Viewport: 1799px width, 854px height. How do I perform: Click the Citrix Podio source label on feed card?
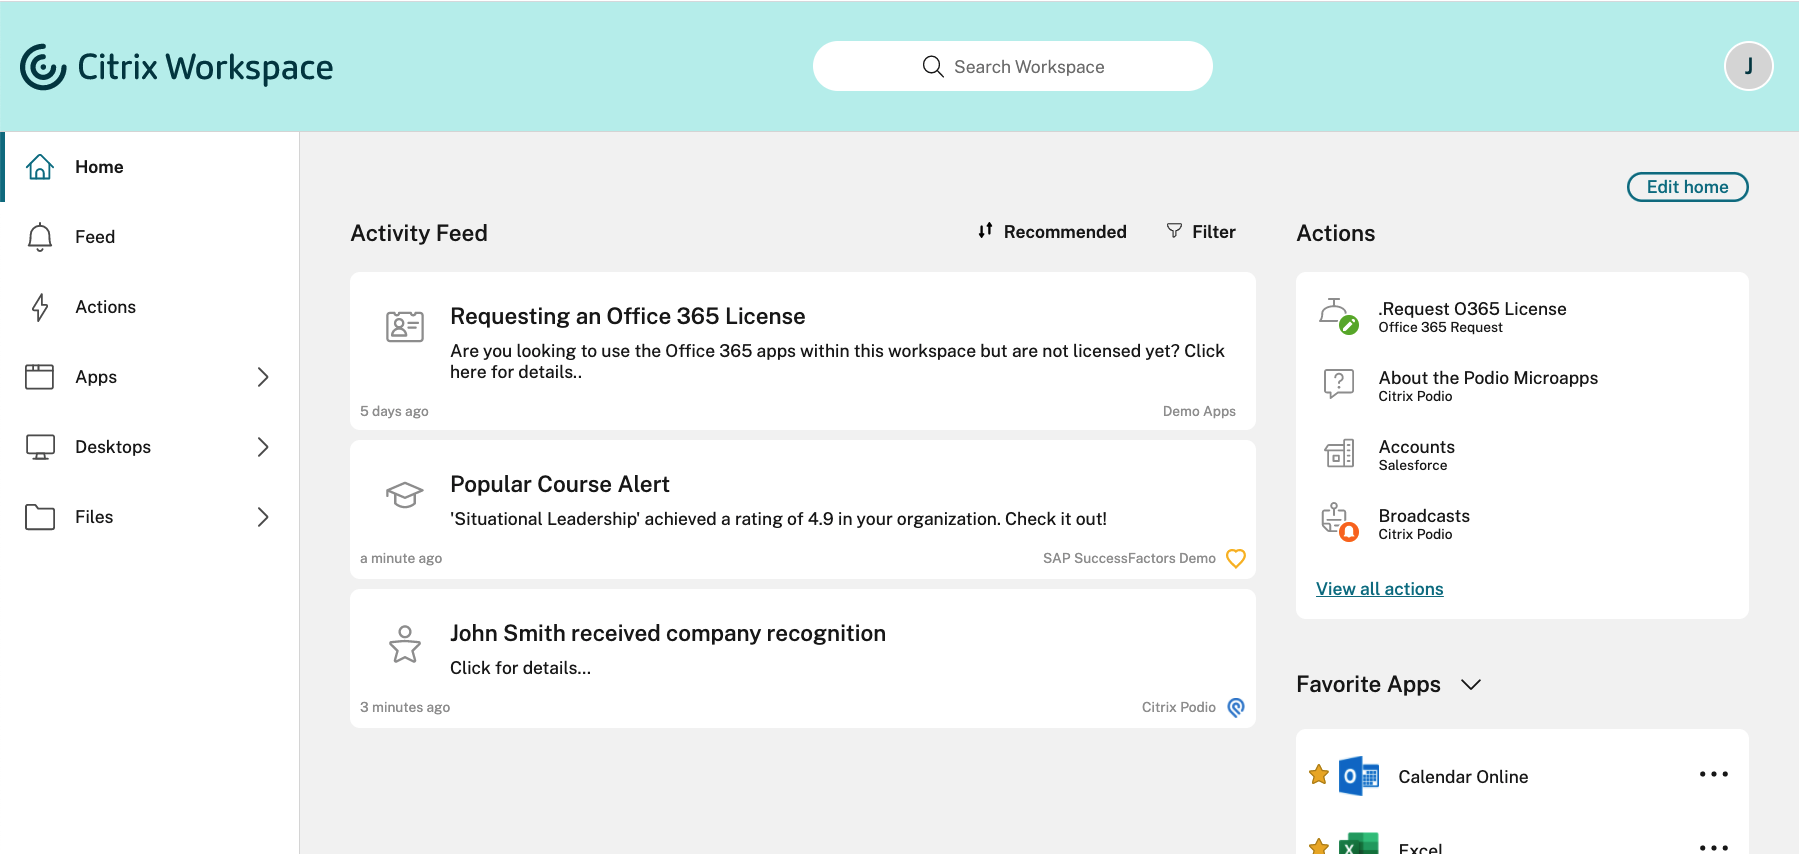pos(1178,707)
